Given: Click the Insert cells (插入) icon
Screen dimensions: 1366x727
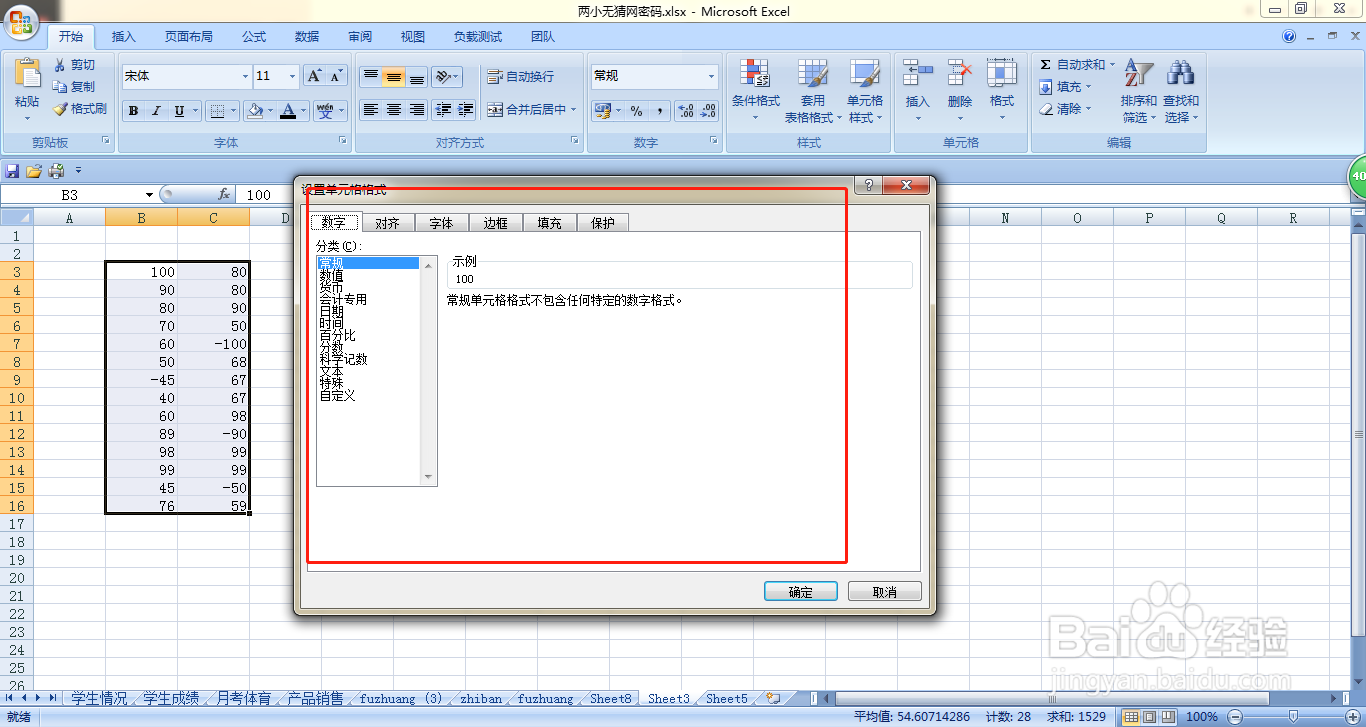Looking at the screenshot, I should click(x=917, y=74).
